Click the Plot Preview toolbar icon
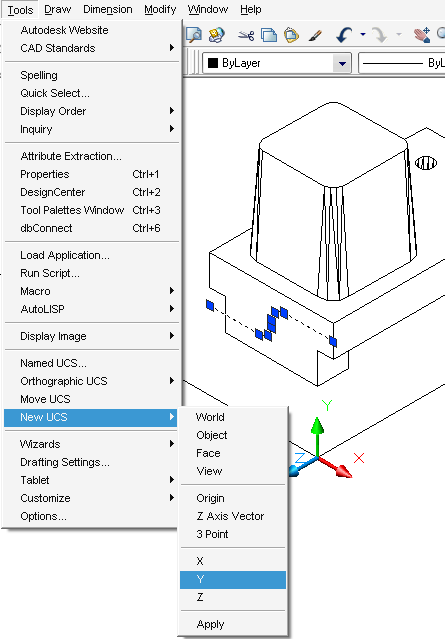The width and height of the screenshot is (445, 639). [x=194, y=35]
